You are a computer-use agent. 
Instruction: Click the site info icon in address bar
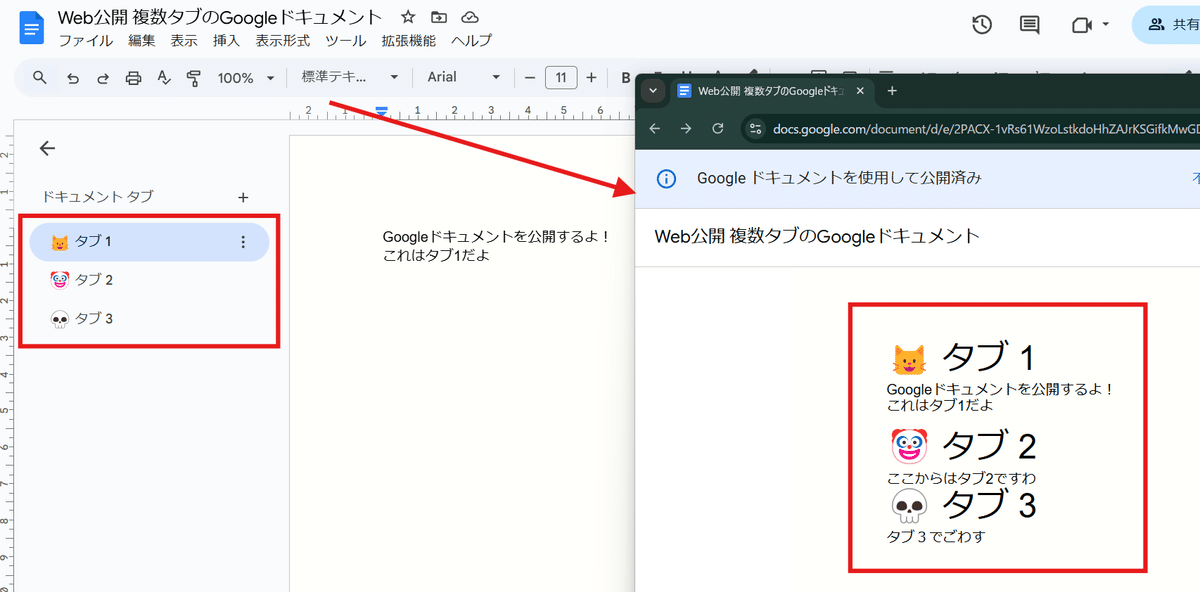pos(756,128)
